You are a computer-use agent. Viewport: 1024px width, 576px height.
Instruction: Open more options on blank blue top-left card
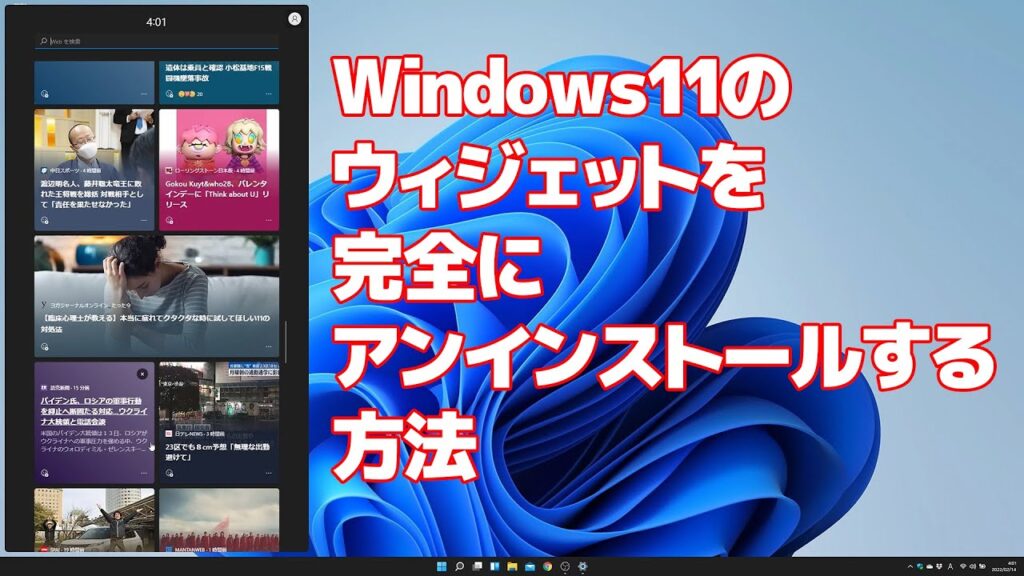tap(144, 94)
